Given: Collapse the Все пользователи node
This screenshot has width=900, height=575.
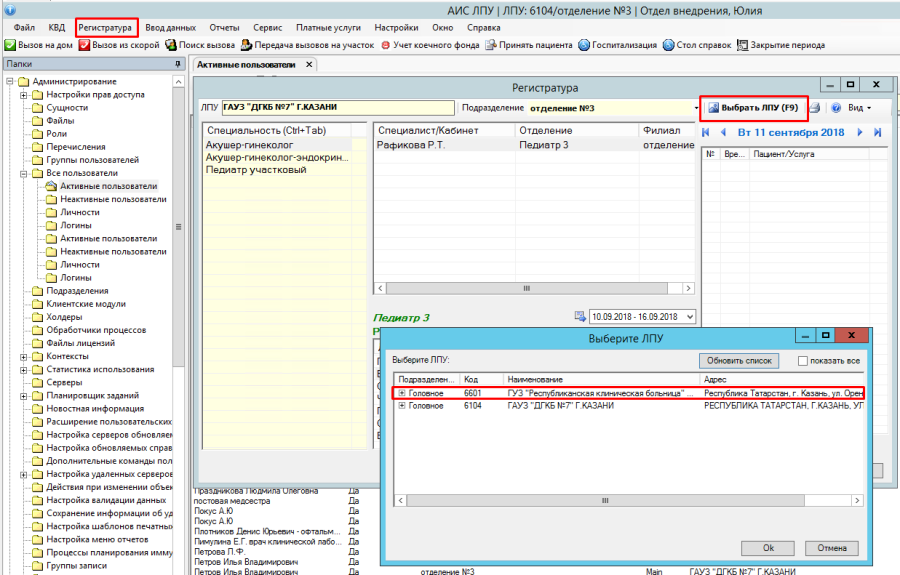Looking at the screenshot, I should pyautogui.click(x=24, y=173).
